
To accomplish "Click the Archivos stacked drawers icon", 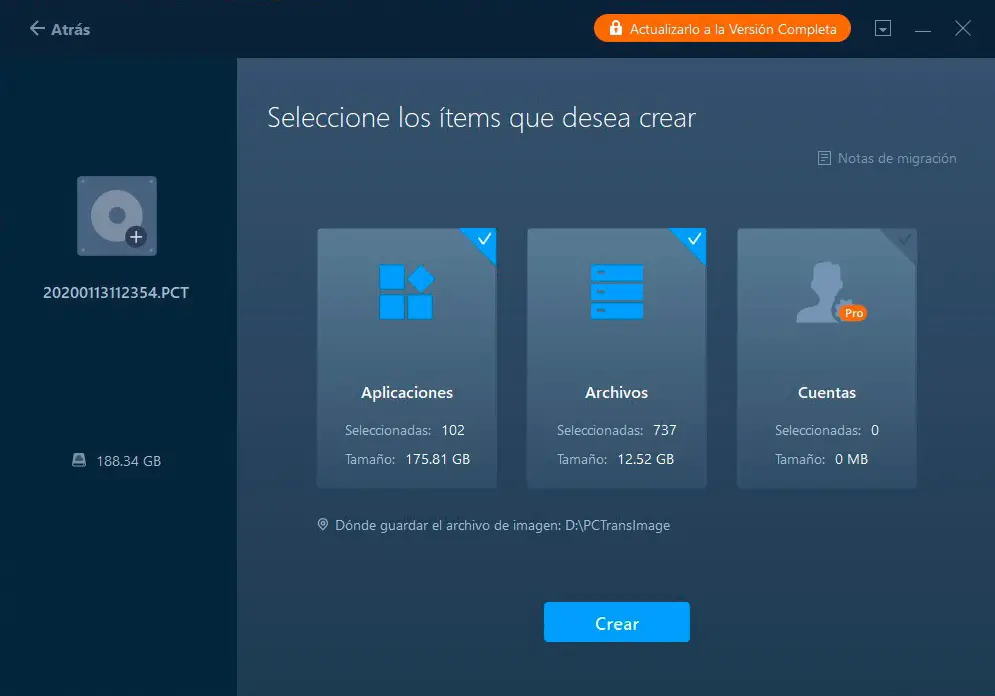I will coord(617,292).
